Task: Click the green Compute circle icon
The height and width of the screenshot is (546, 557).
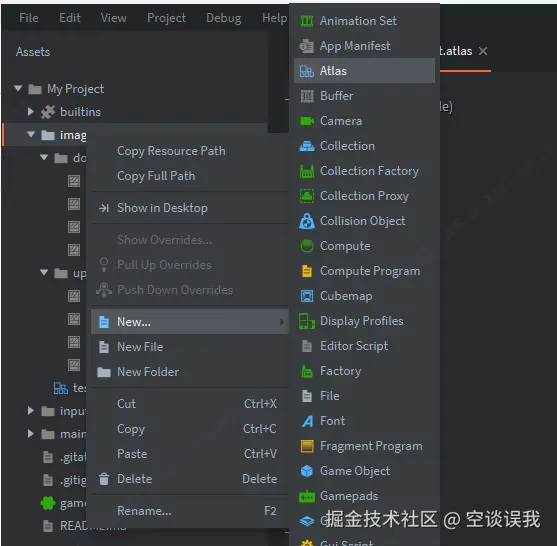Action: coord(307,246)
